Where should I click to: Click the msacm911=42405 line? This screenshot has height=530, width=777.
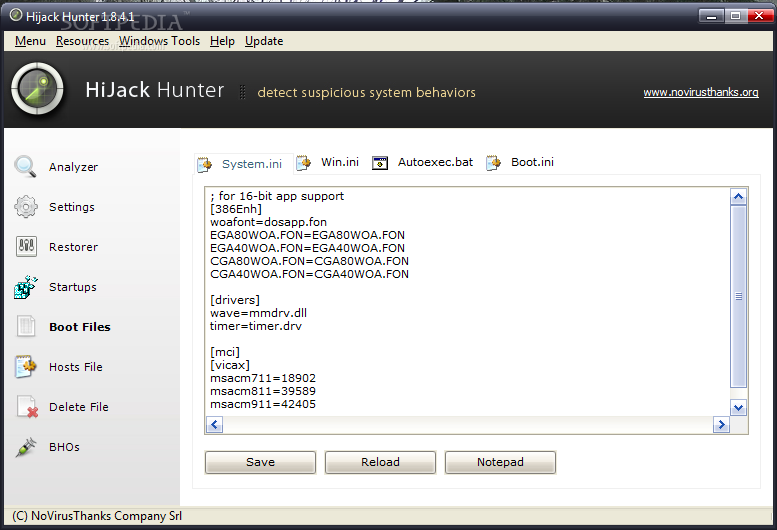(263, 404)
